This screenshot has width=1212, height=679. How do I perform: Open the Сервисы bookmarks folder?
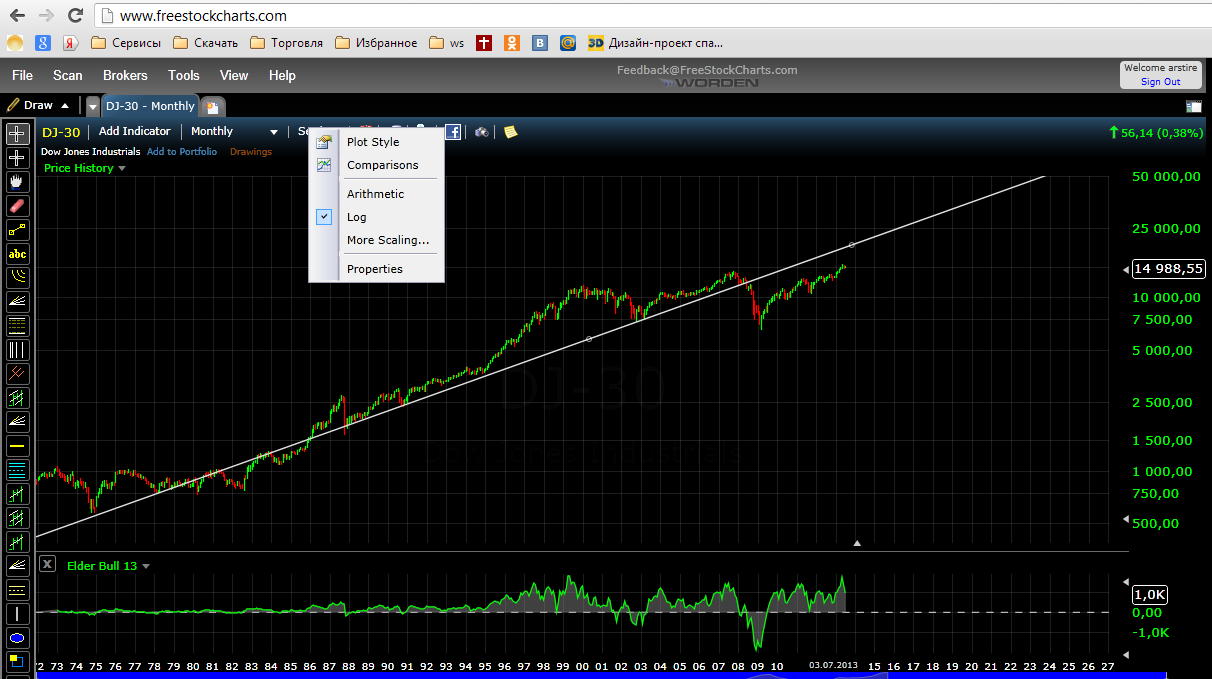tap(126, 43)
